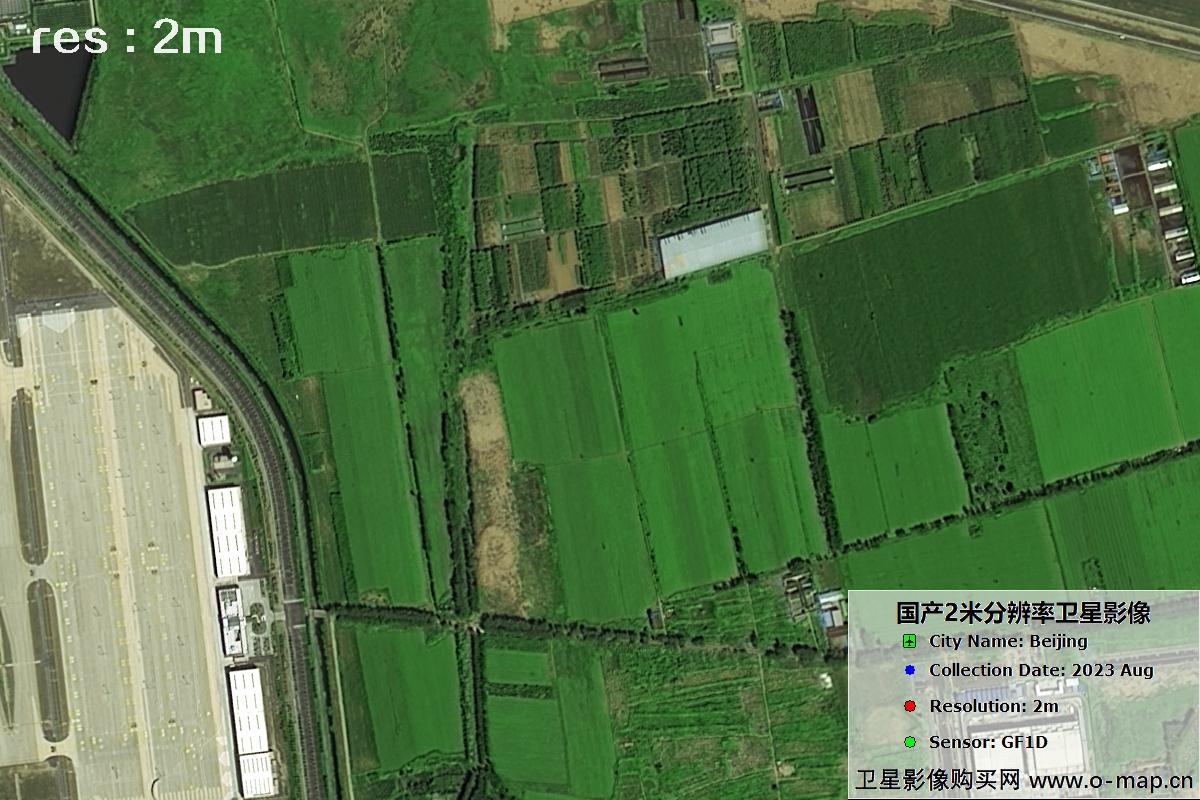The image size is (1200, 800).
Task: Click the 'Sensor: GF1D' label
Action: click(x=990, y=740)
